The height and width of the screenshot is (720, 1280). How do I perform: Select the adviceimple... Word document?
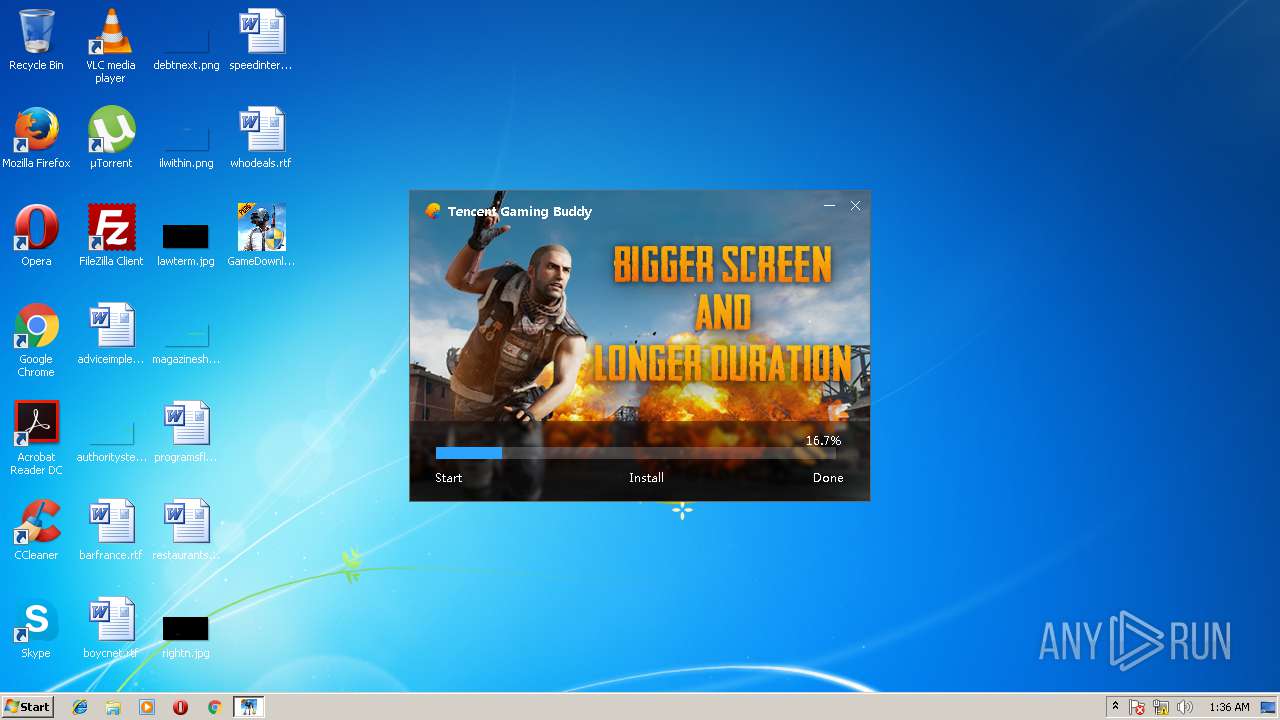(110, 334)
